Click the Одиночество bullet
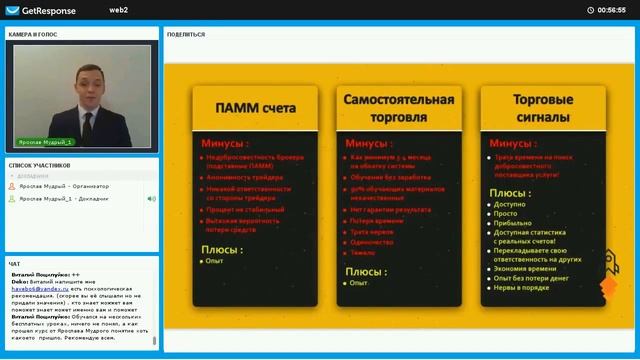This screenshot has width=640, height=360. pos(372,242)
